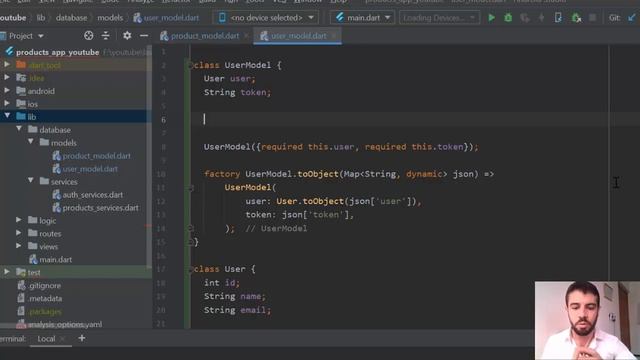Collapse the models folder
The image size is (640, 360).
click(x=31, y=142)
